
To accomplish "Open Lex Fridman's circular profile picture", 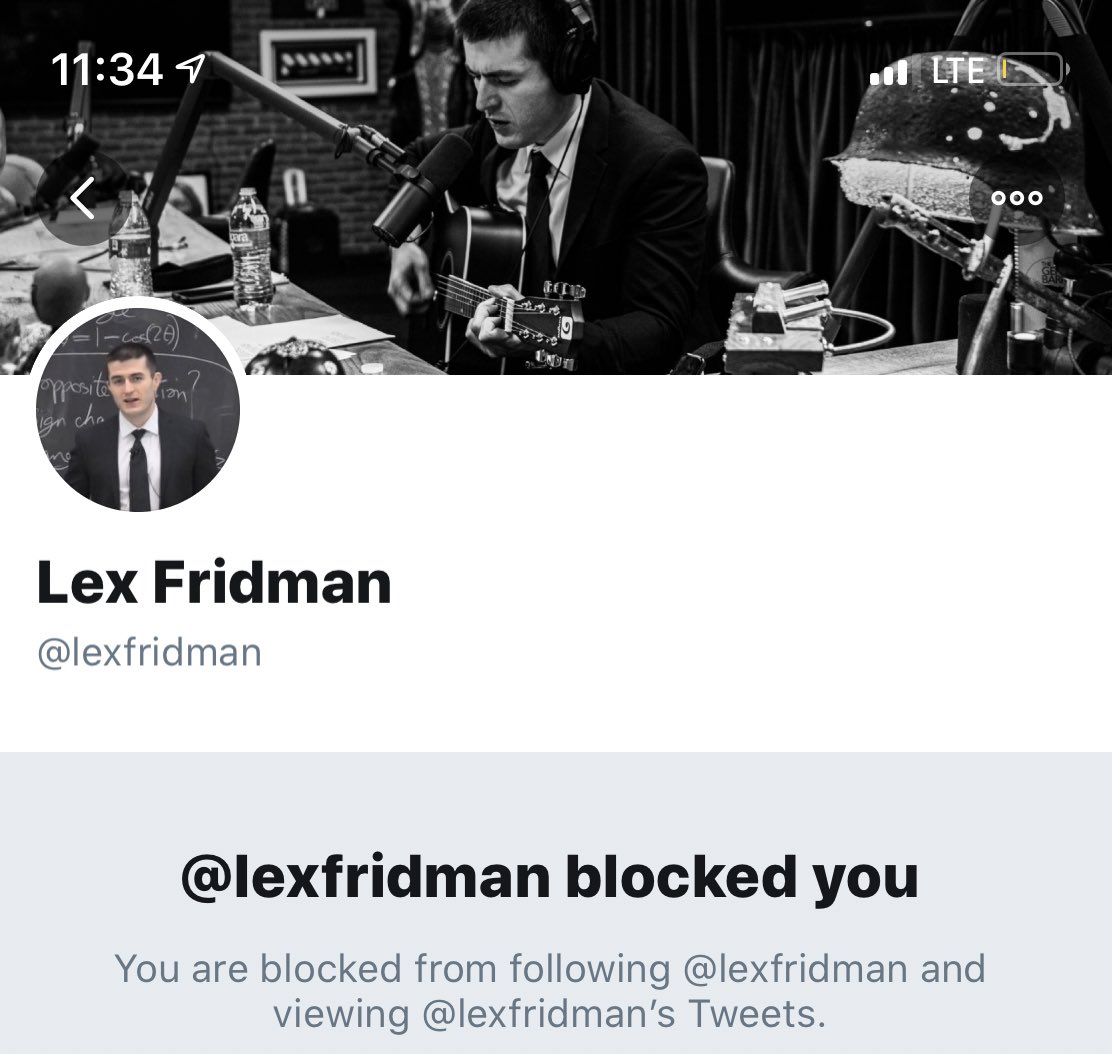I will [138, 409].
